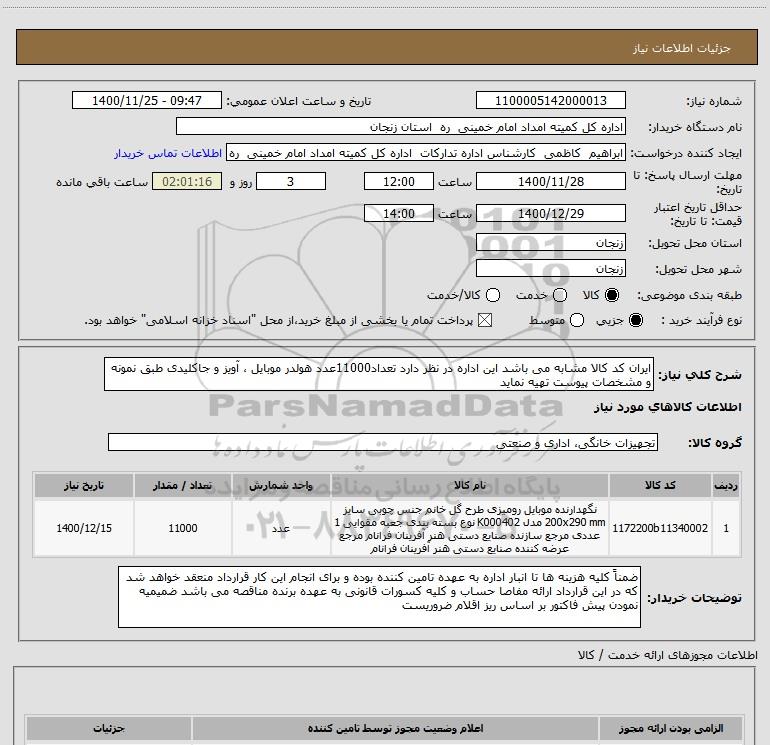Select the کالا/خدمت radio button

pyautogui.click(x=493, y=295)
